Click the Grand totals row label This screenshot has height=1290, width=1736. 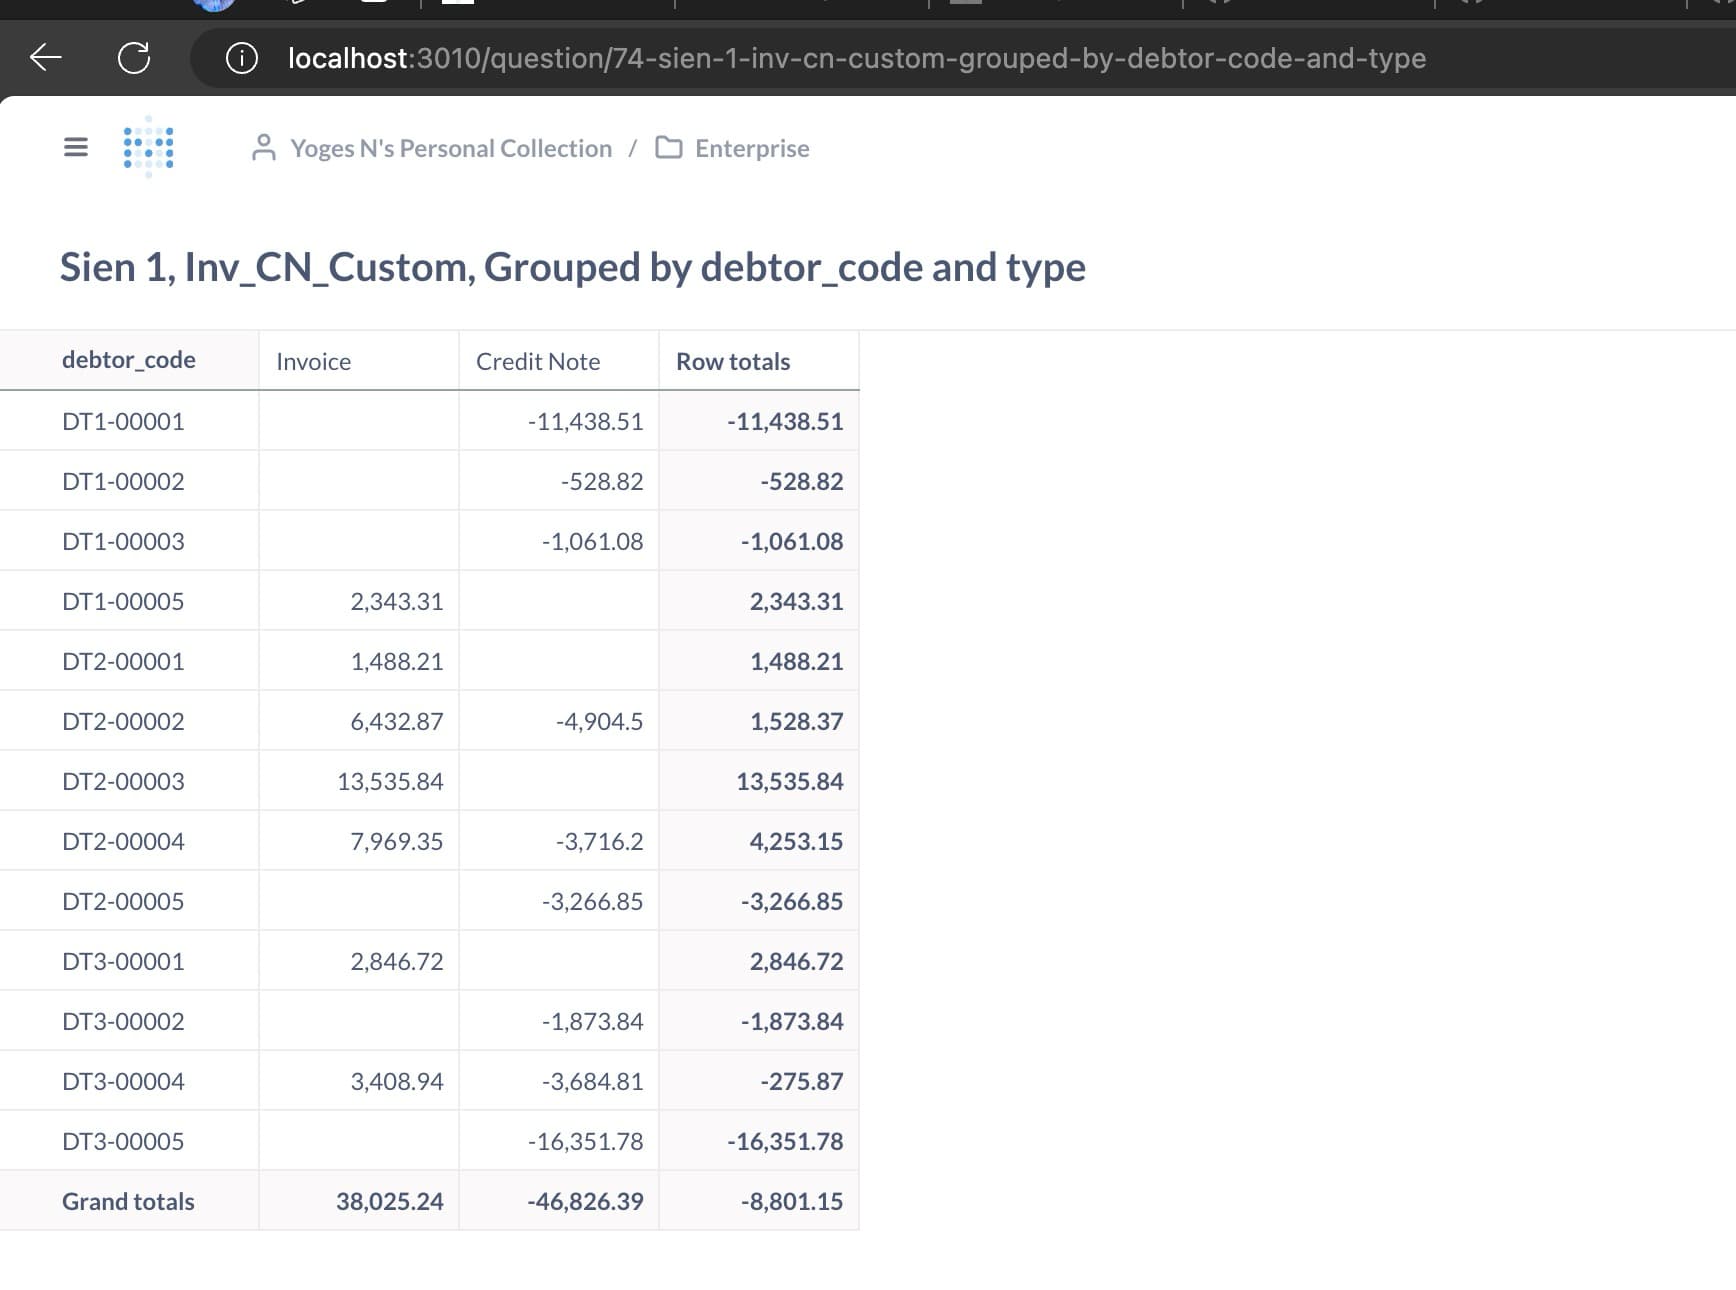click(x=128, y=1201)
